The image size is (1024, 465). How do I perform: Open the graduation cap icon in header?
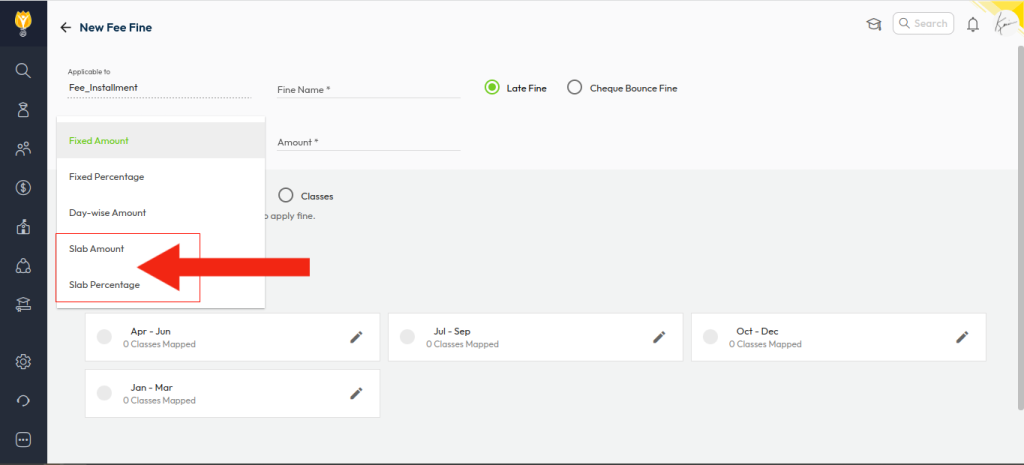click(x=873, y=24)
